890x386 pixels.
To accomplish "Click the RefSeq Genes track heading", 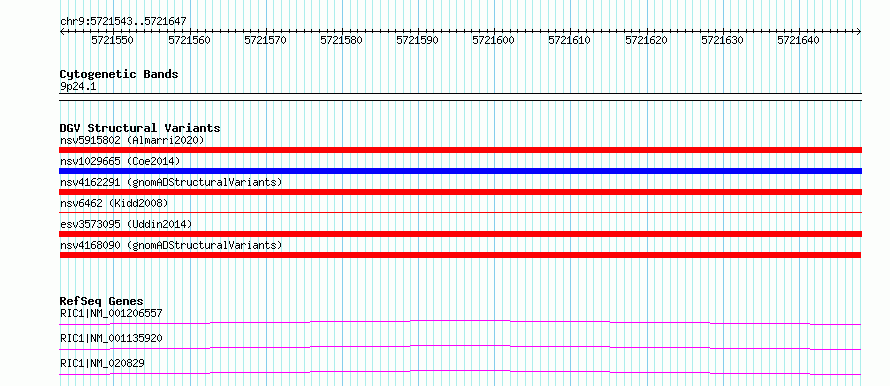I will [101, 301].
